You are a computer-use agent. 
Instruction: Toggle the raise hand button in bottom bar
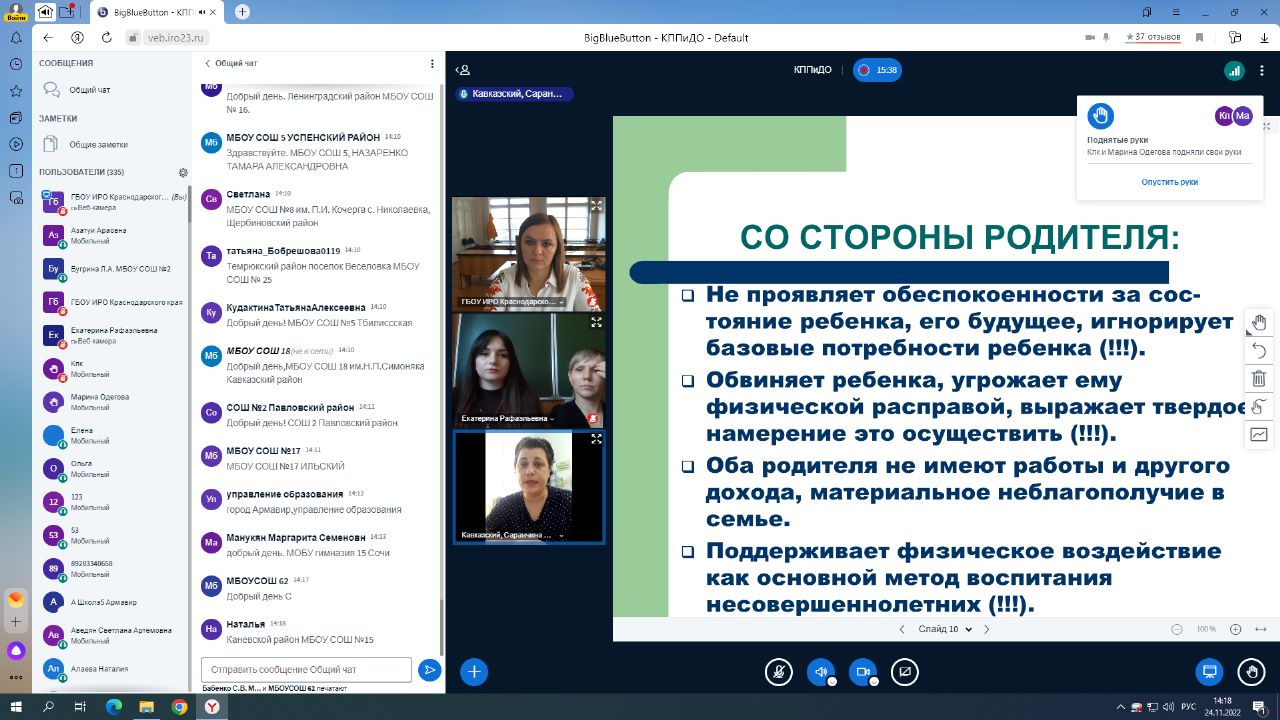tap(1249, 672)
